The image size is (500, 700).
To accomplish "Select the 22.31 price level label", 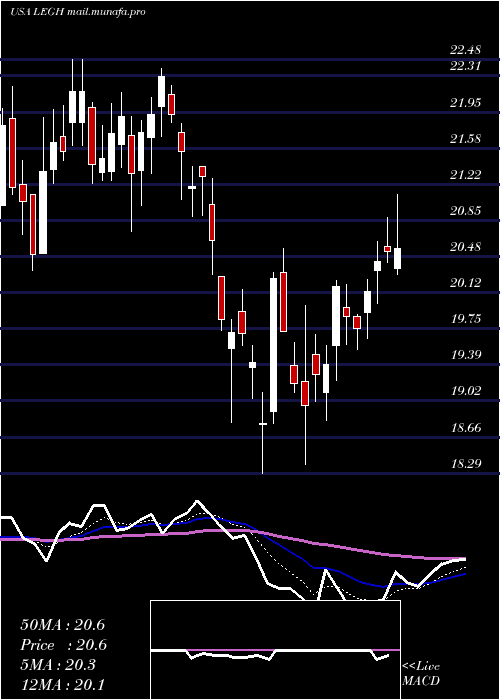I will tap(465, 66).
